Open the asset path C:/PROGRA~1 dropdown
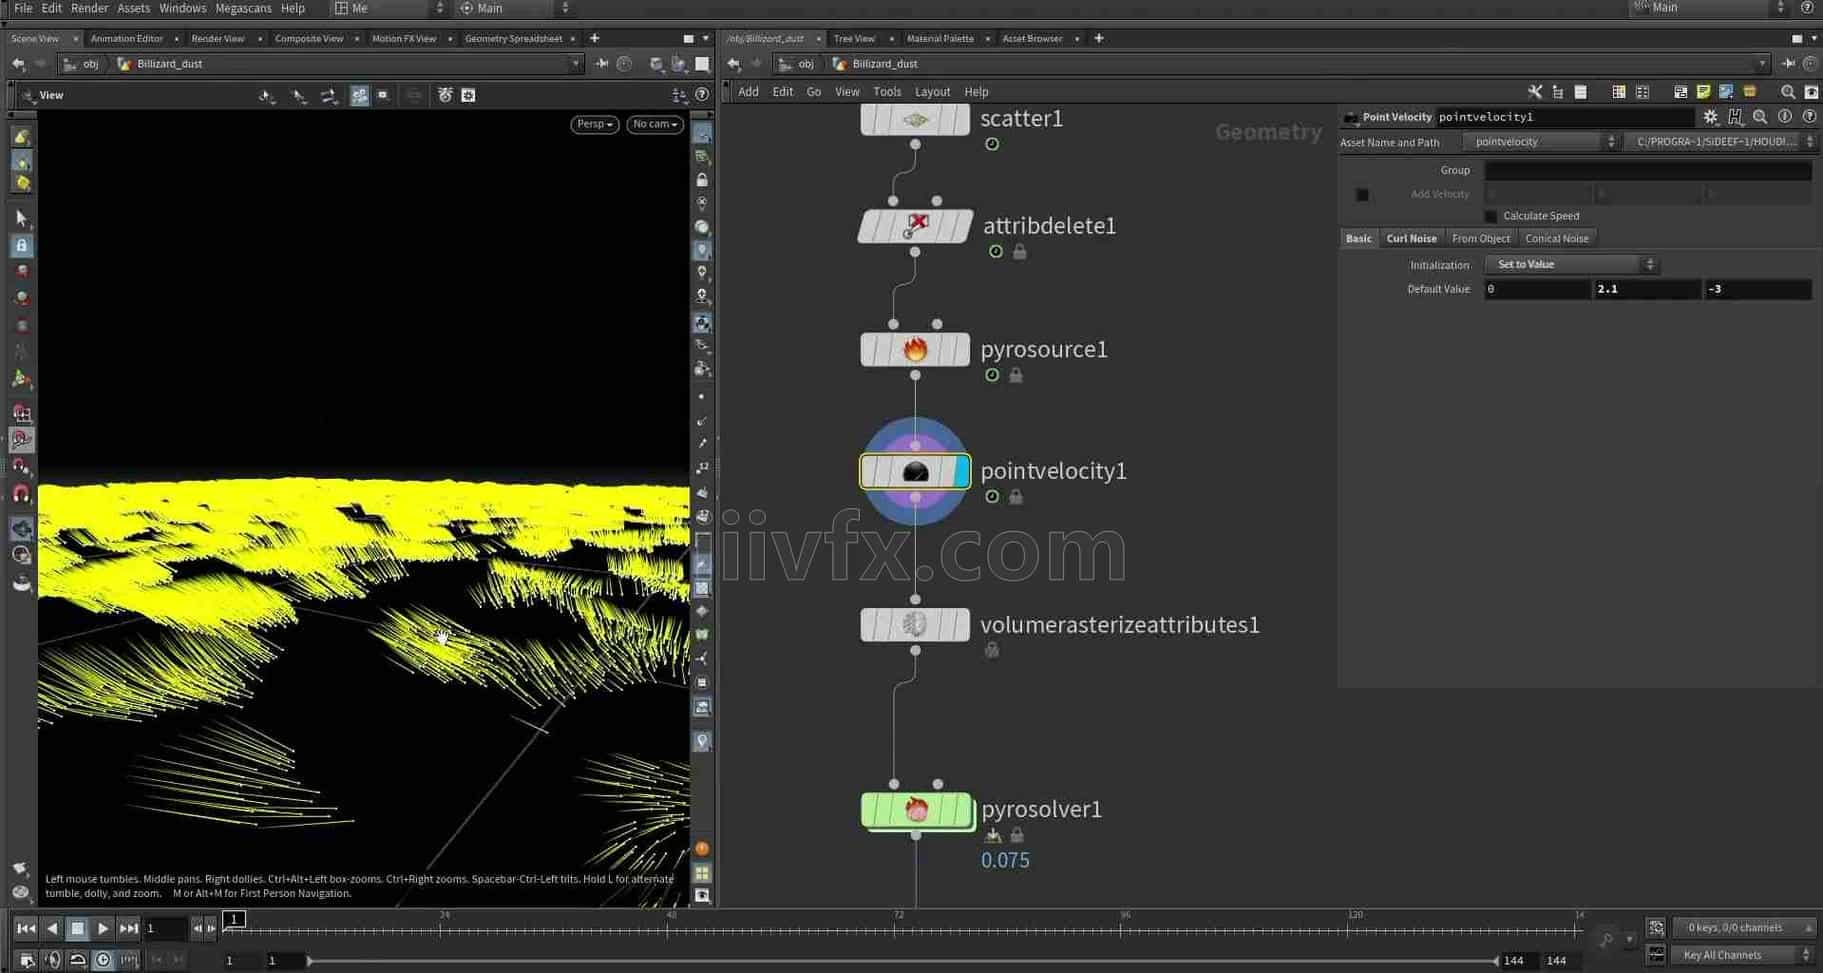 (x=1720, y=142)
